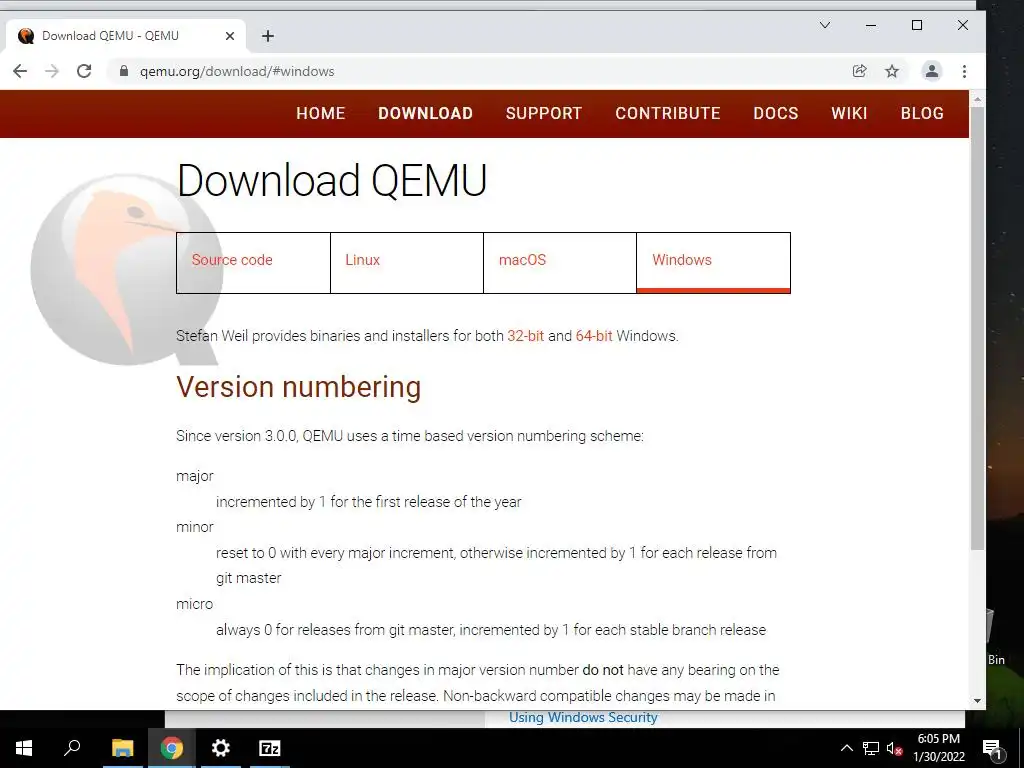Image resolution: width=1024 pixels, height=768 pixels.
Task: Click the 'micro' definition term
Action: [195, 604]
